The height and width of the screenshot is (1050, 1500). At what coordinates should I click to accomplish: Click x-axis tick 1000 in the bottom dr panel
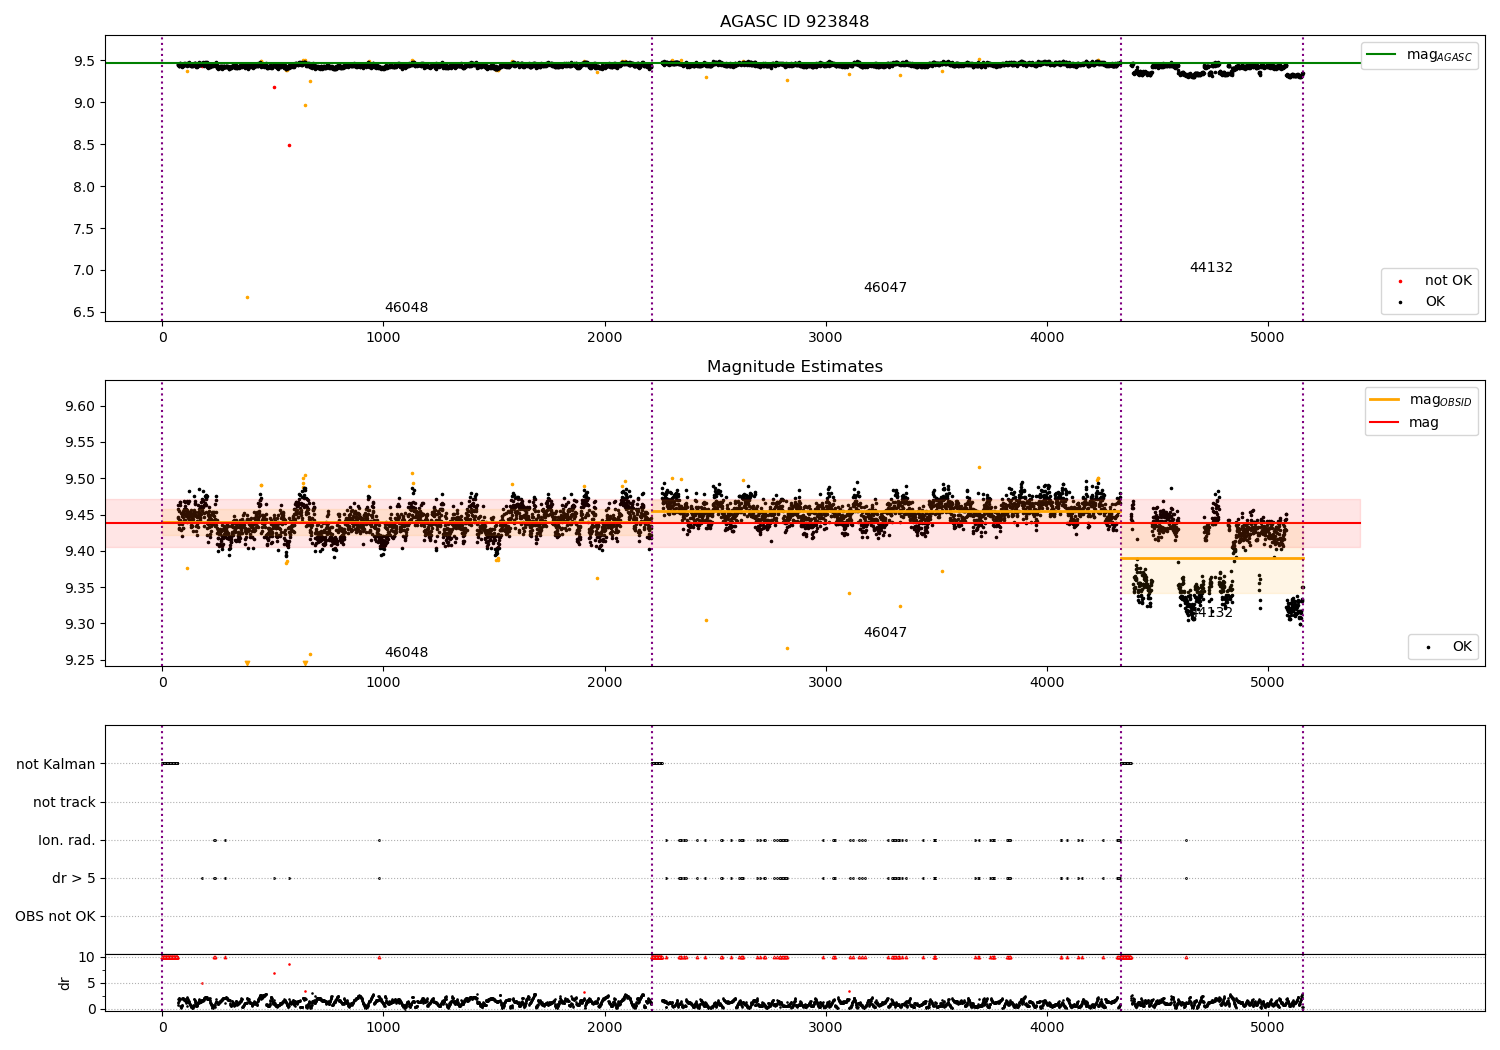(383, 1028)
